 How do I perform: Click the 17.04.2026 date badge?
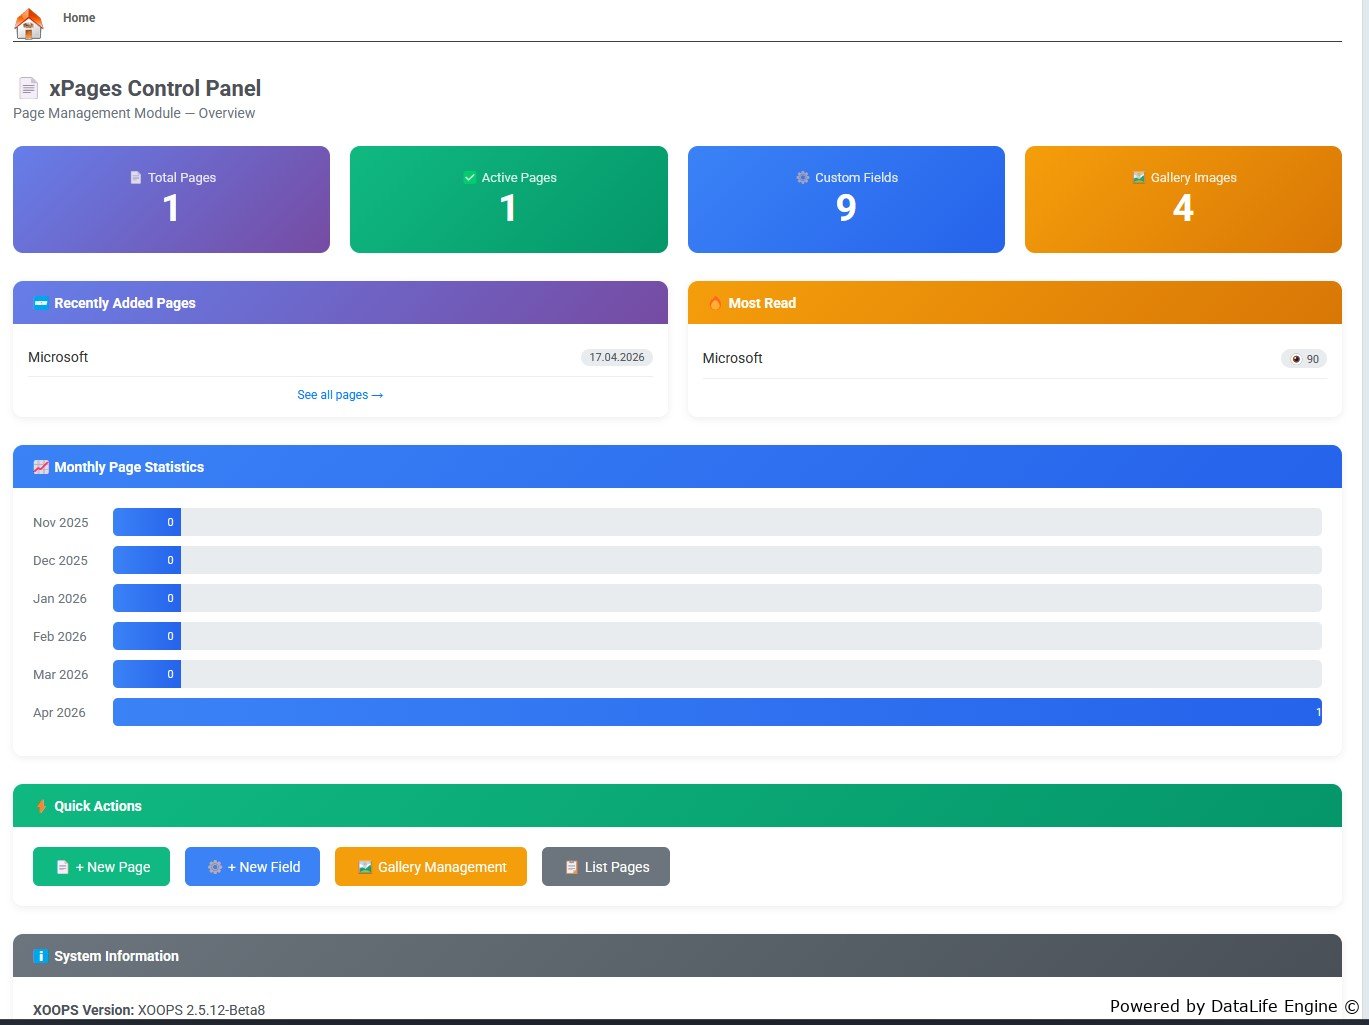pos(616,357)
